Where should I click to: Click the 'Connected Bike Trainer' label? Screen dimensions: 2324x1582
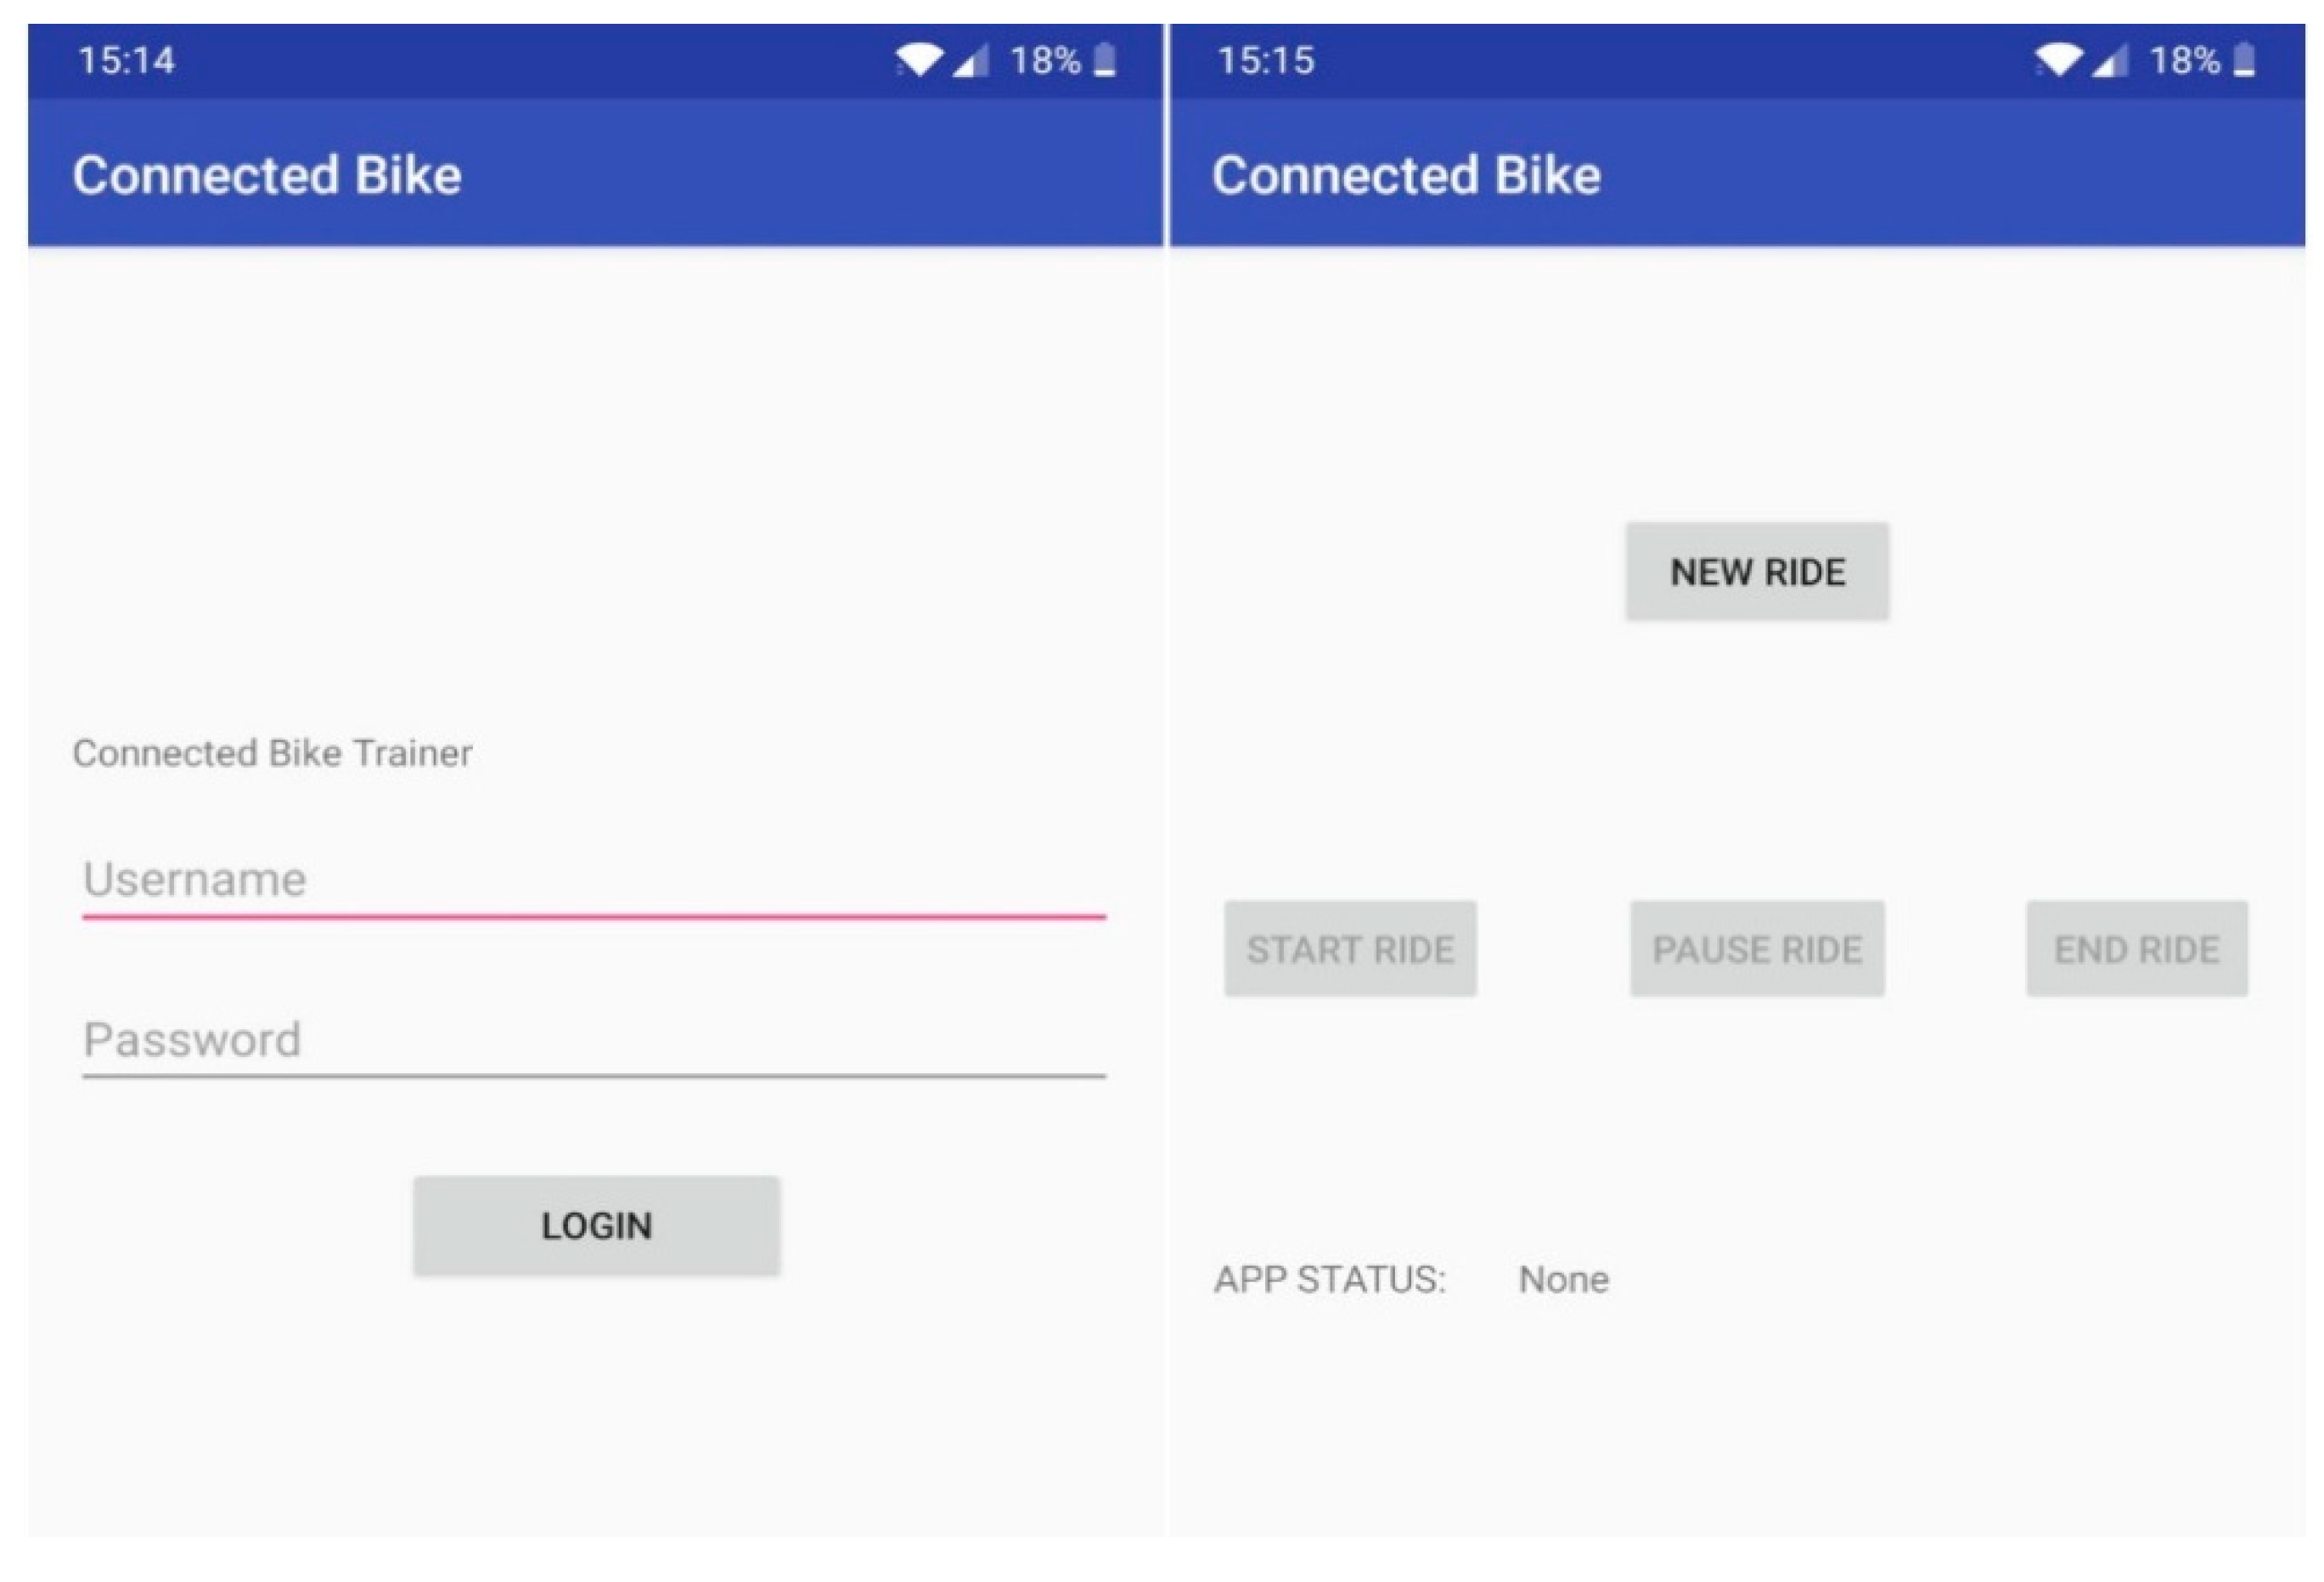[272, 753]
